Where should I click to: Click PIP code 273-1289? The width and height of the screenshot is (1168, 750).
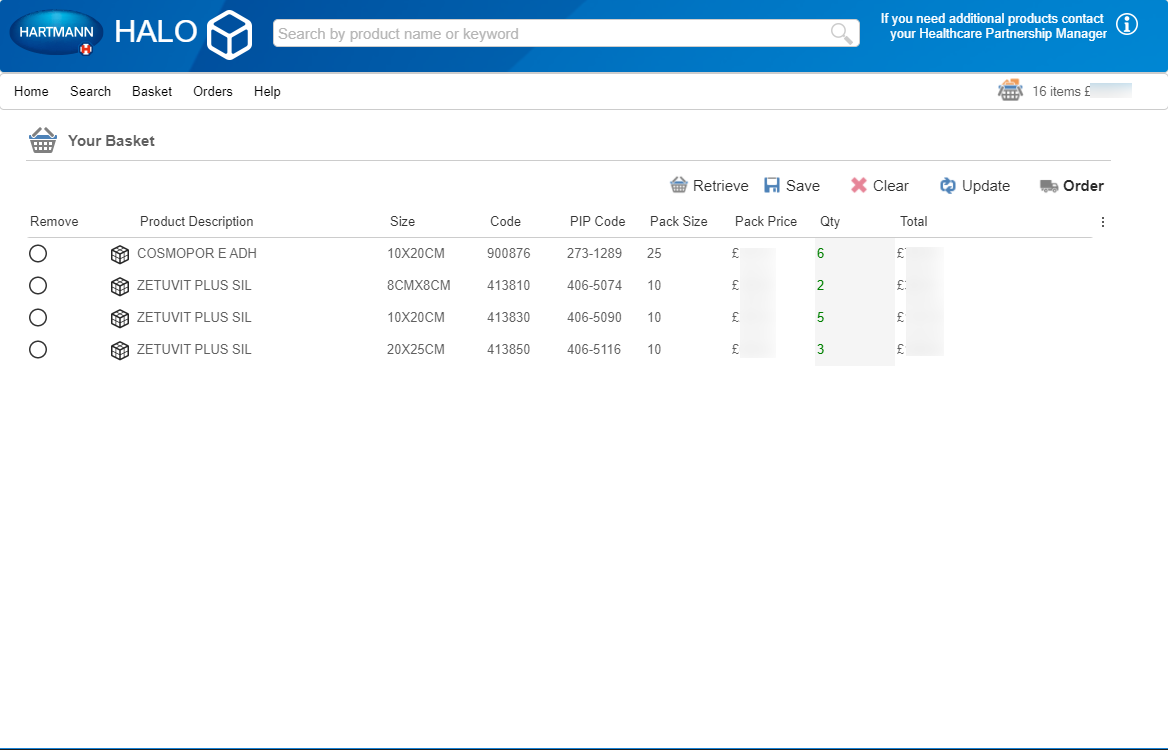coord(594,253)
